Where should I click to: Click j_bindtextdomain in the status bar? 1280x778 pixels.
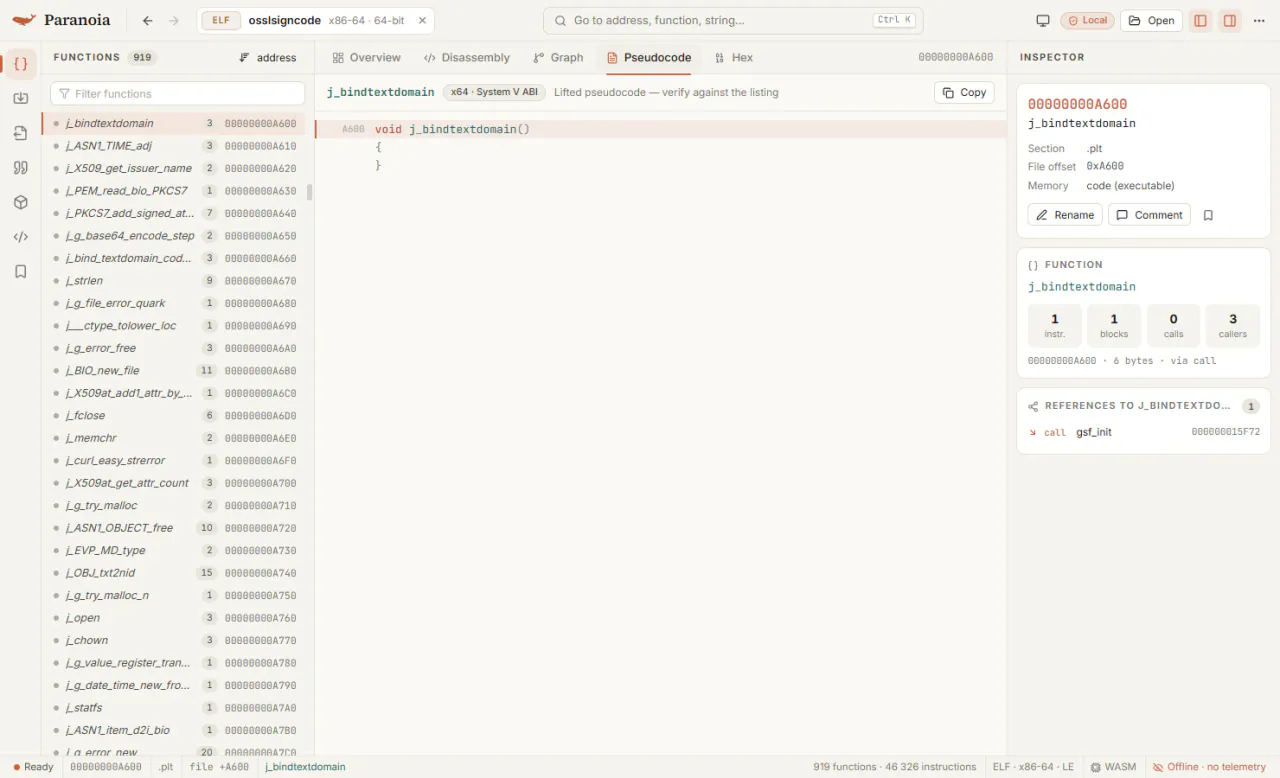coord(305,767)
